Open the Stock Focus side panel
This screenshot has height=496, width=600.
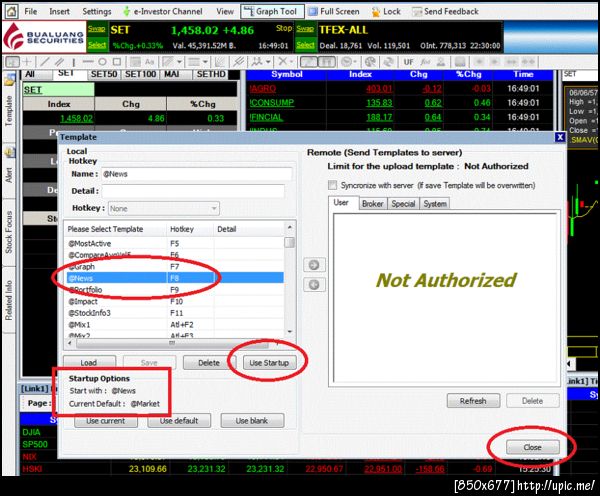pyautogui.click(x=9, y=232)
